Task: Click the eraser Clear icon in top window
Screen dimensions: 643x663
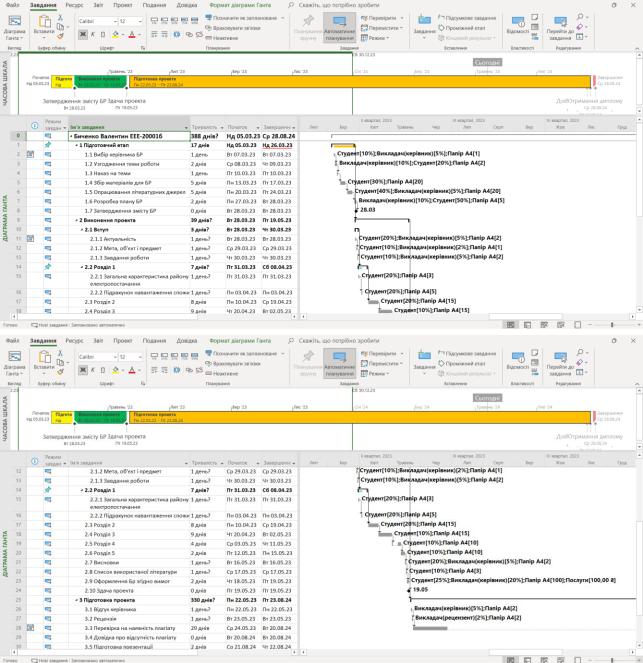Action: [581, 27]
